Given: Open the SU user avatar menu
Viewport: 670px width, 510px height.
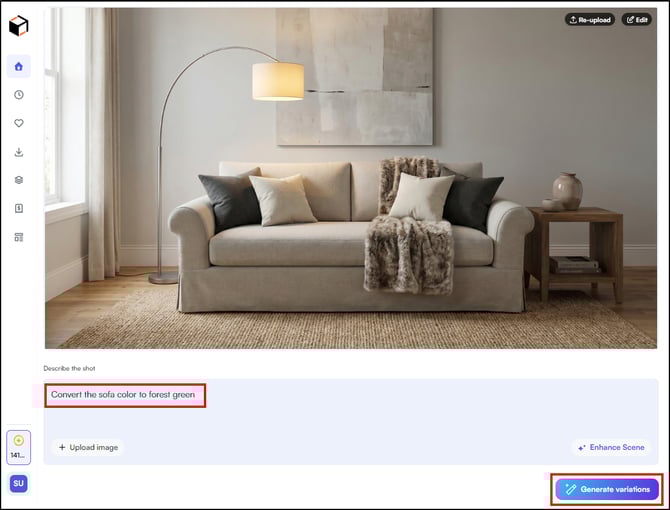Looking at the screenshot, I should click(18, 484).
